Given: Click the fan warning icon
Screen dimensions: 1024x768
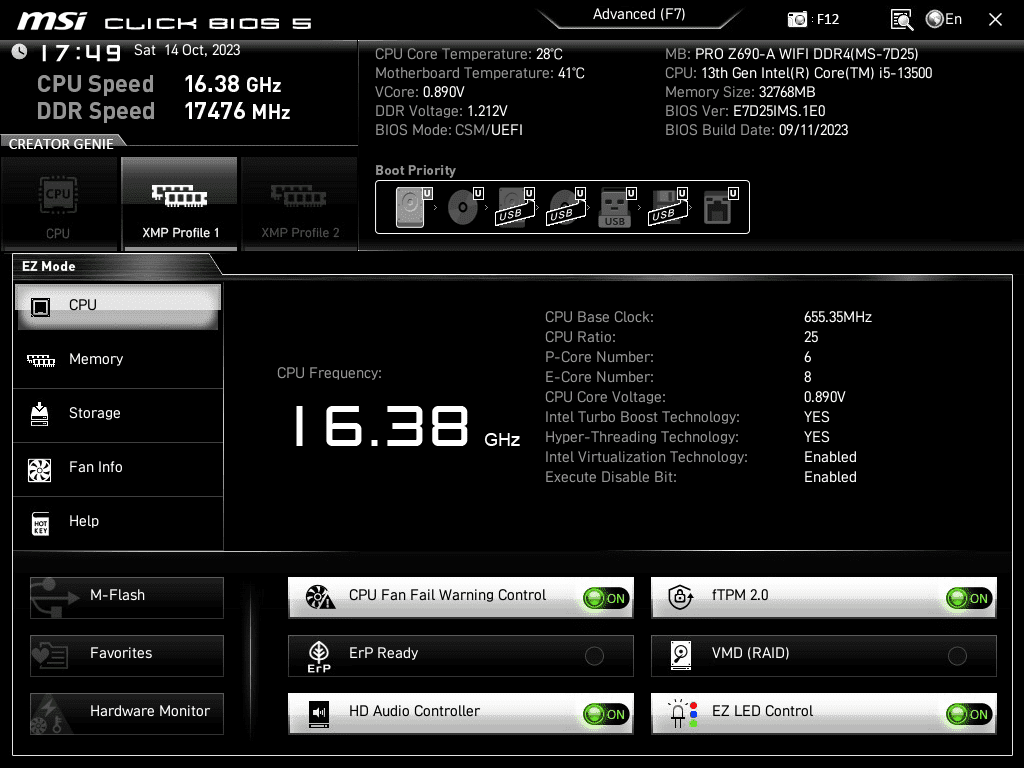Looking at the screenshot, I should [x=320, y=597].
